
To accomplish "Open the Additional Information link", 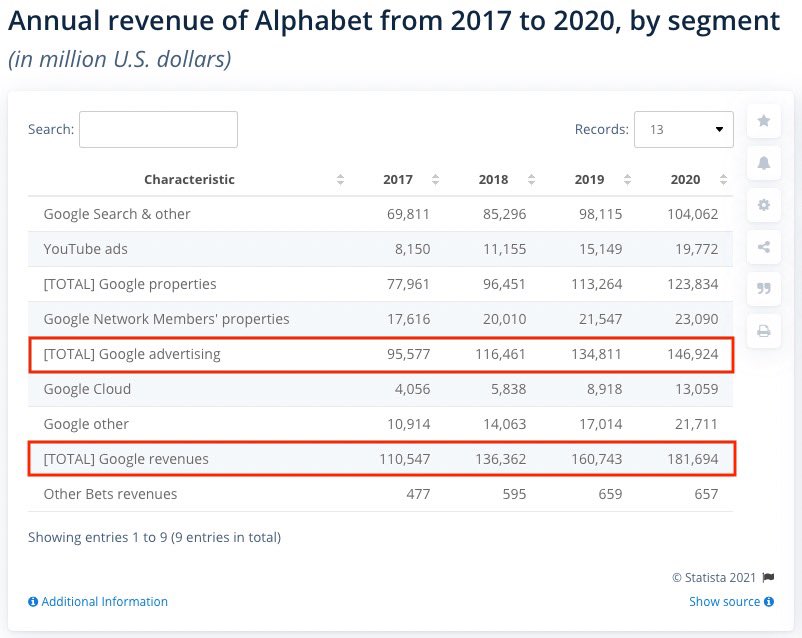I will click(104, 602).
